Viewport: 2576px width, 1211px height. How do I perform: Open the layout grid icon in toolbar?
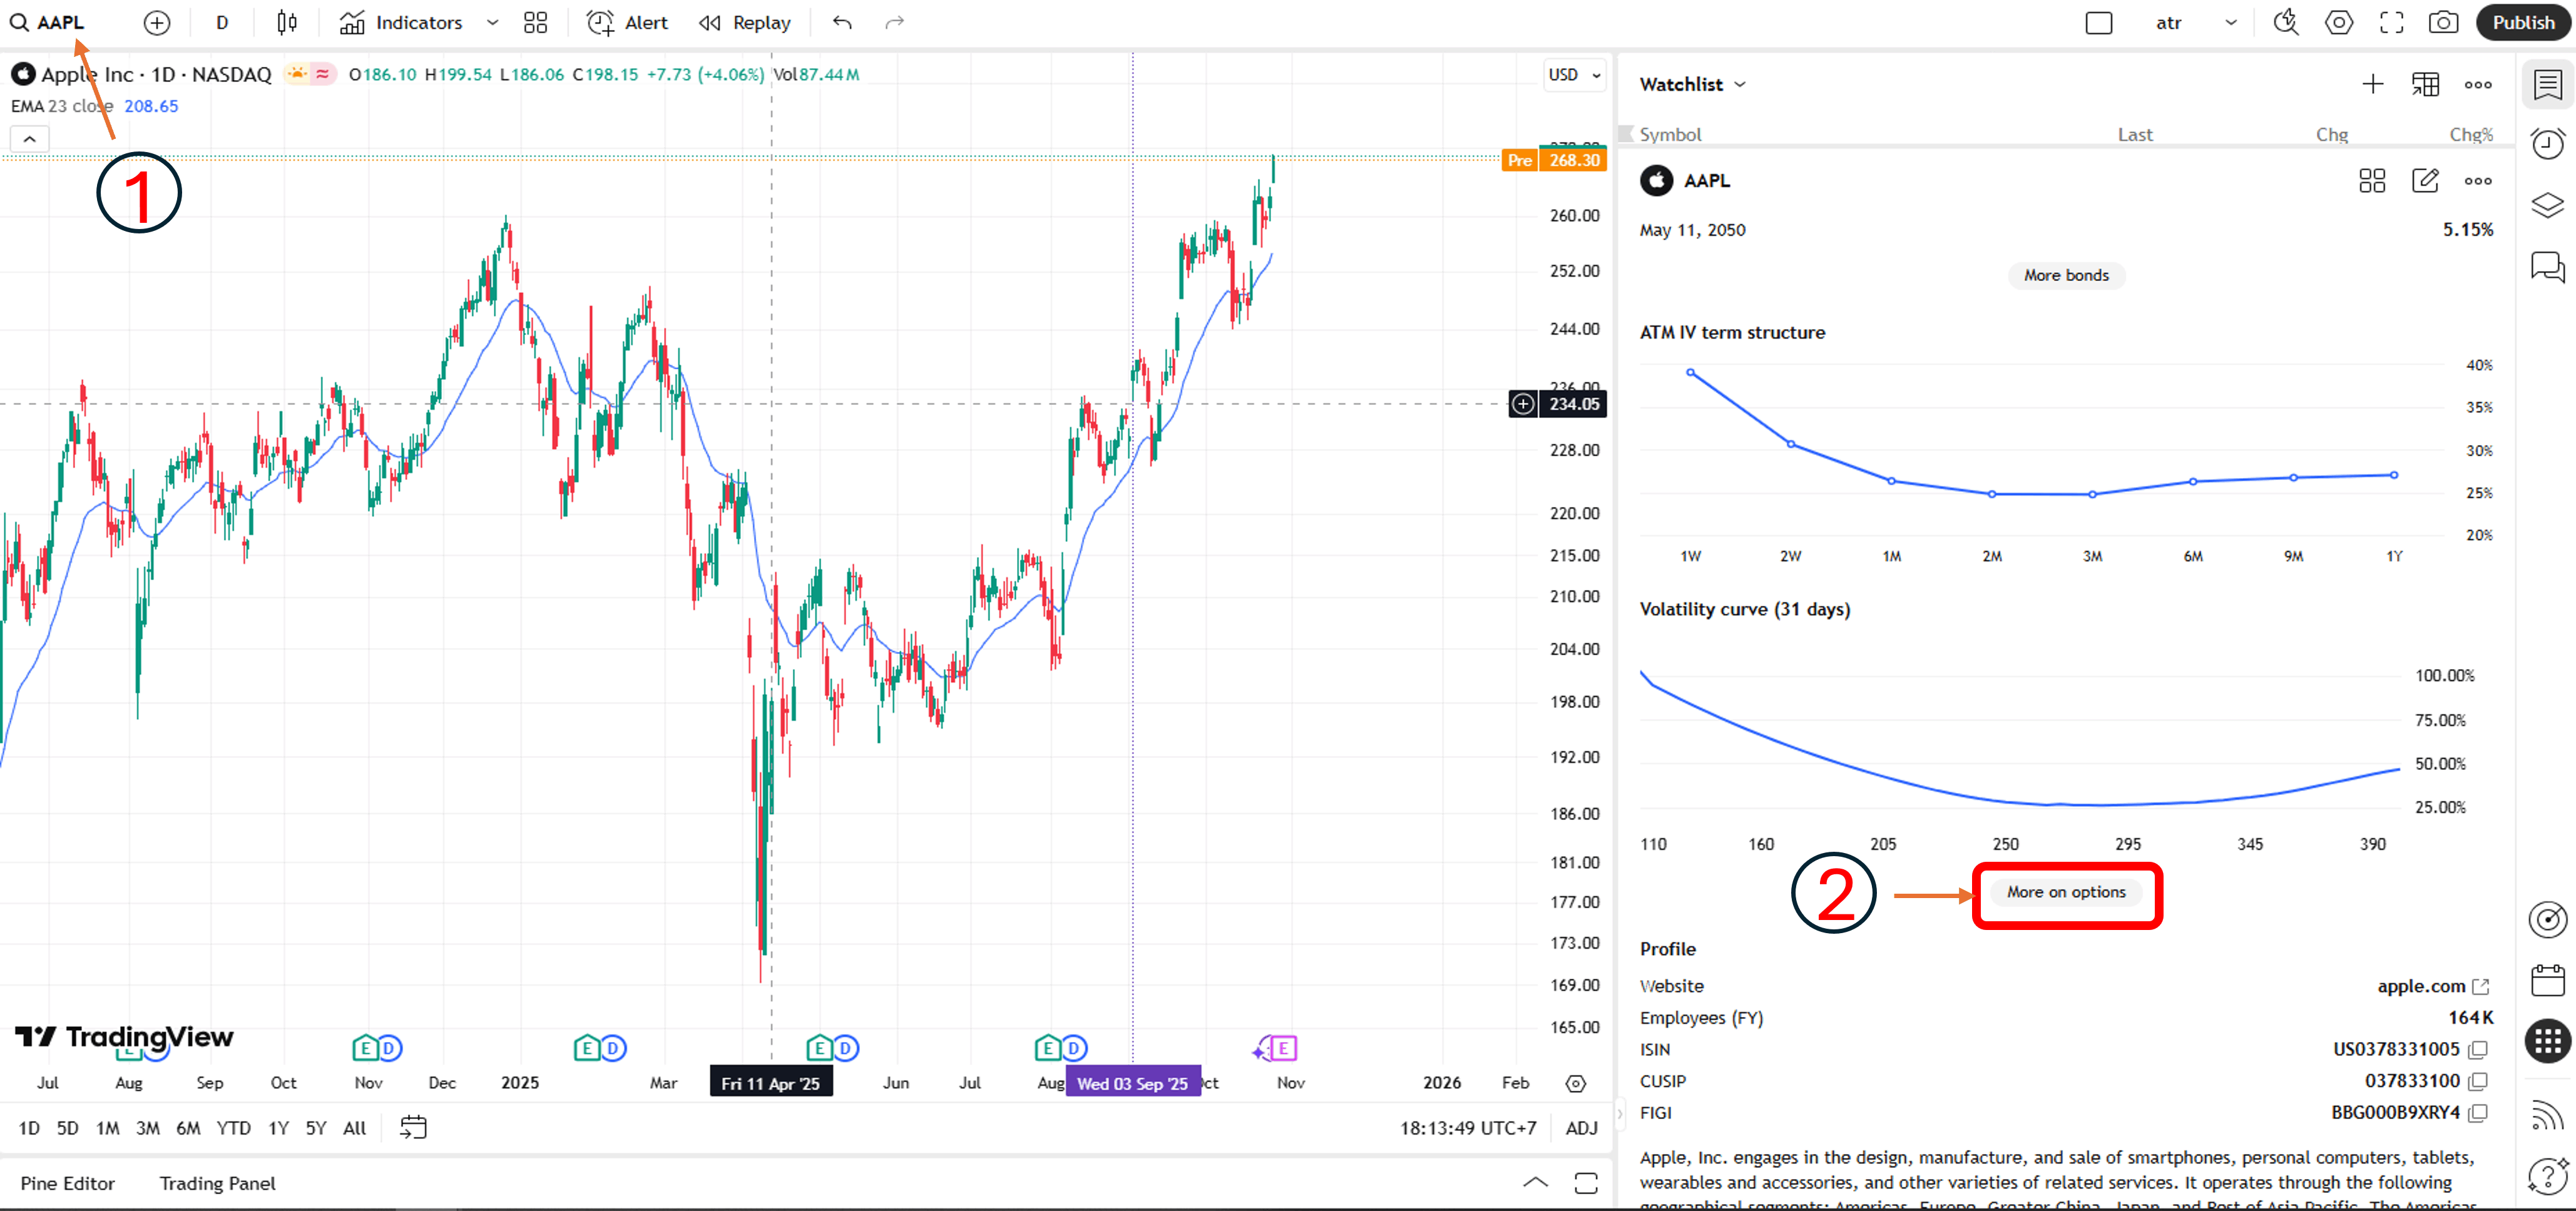pyautogui.click(x=536, y=22)
